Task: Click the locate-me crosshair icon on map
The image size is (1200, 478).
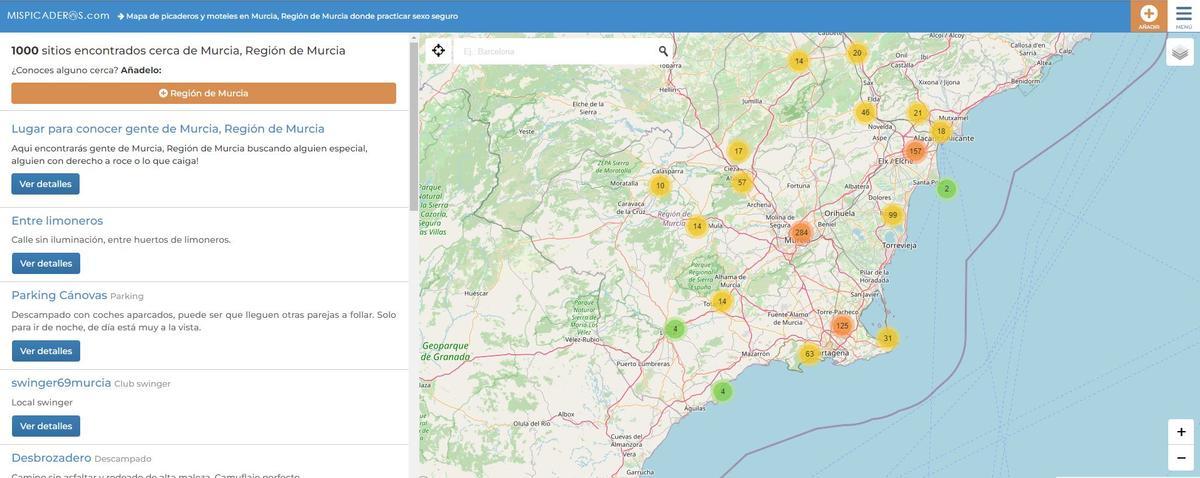Action: click(x=438, y=51)
